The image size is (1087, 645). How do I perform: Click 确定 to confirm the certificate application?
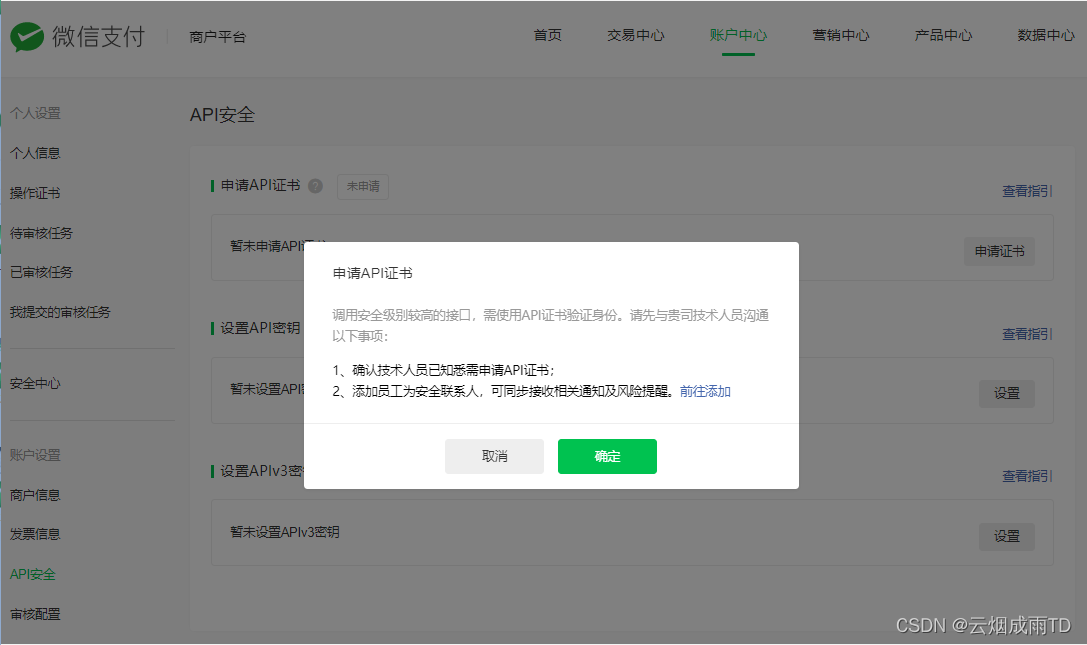click(607, 456)
